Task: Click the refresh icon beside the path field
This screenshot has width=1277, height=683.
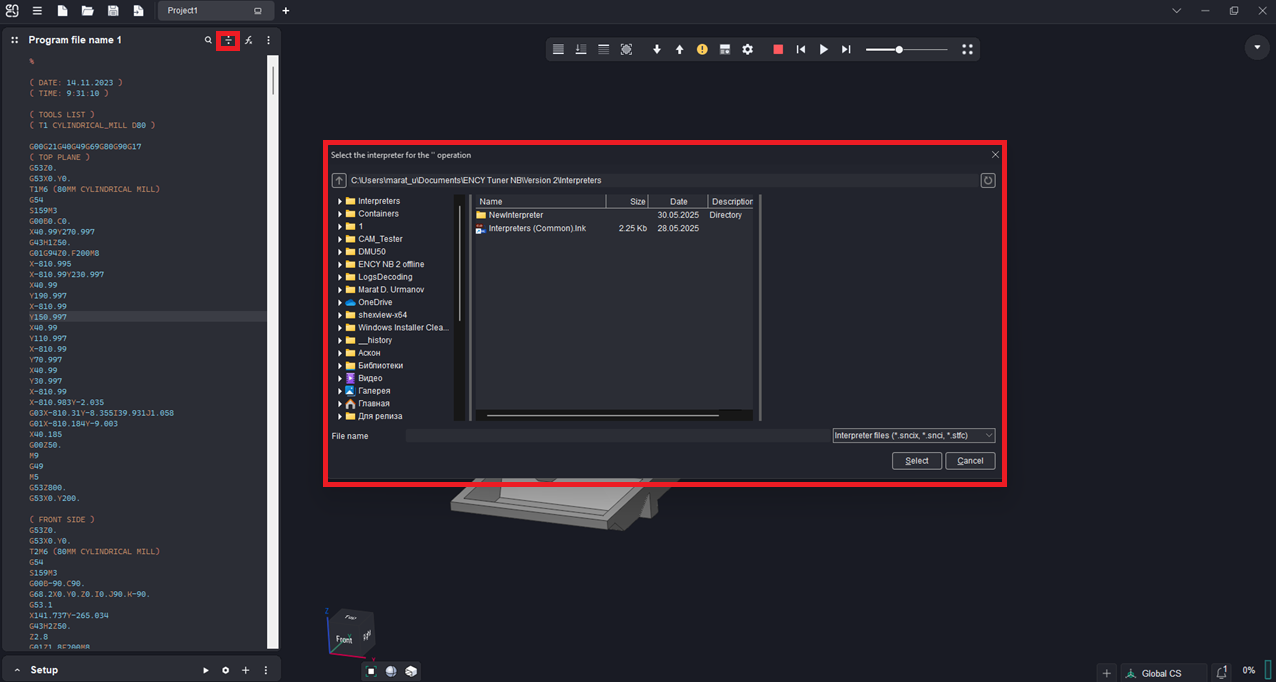Action: [987, 181]
